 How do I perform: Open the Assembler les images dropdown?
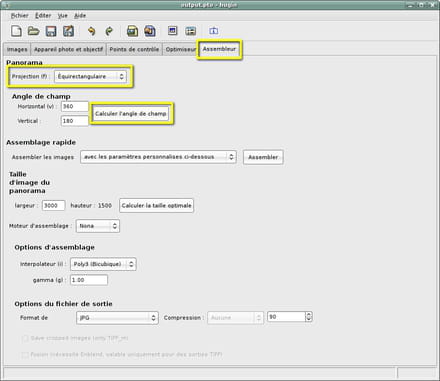tap(158, 157)
